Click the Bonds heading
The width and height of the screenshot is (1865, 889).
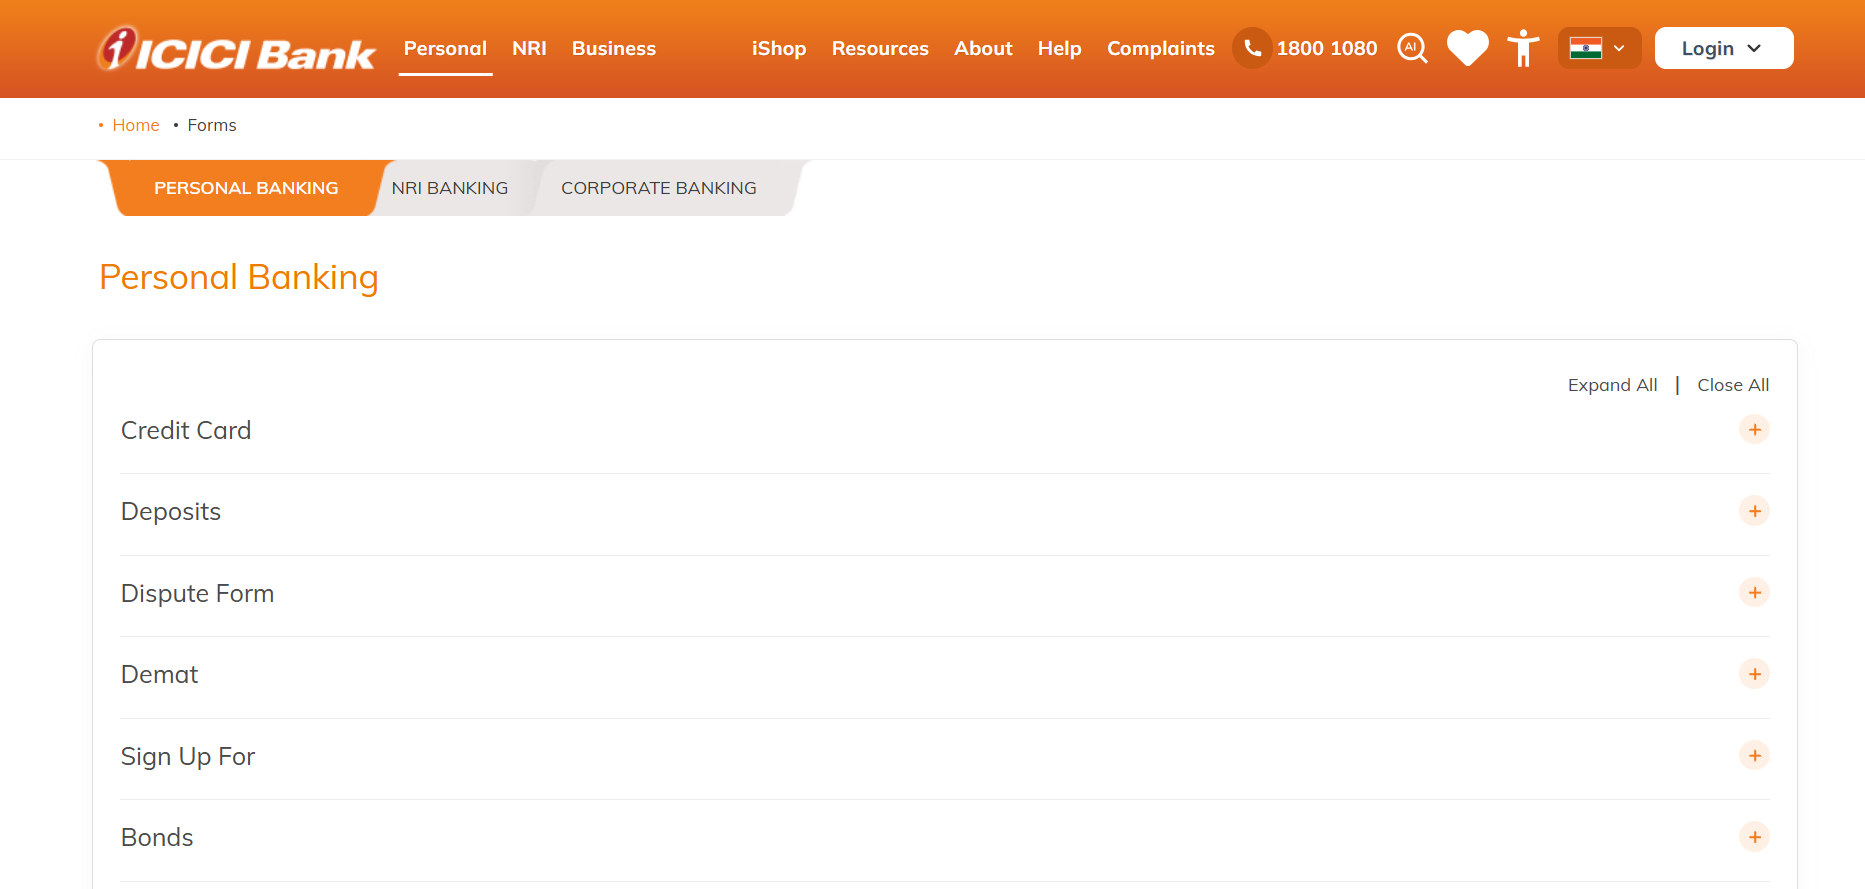coord(157,838)
